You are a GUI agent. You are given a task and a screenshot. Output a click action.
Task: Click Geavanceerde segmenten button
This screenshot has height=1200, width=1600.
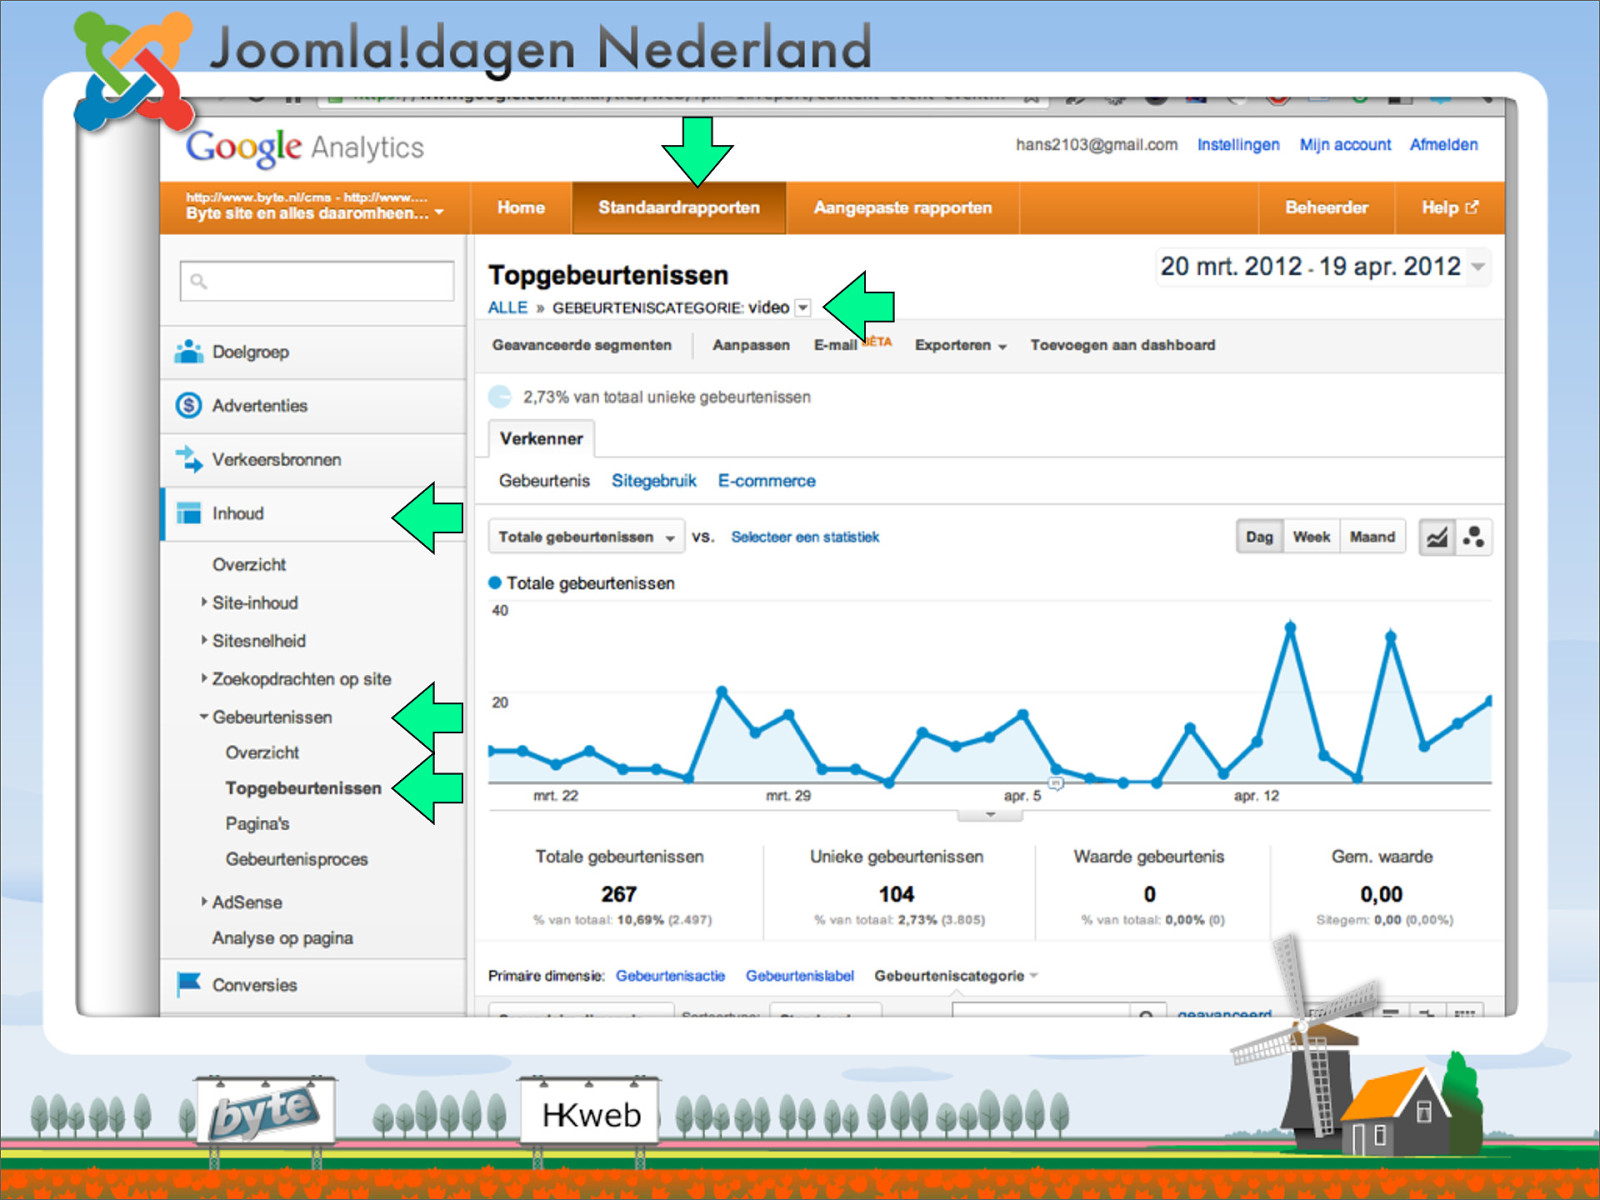point(582,345)
